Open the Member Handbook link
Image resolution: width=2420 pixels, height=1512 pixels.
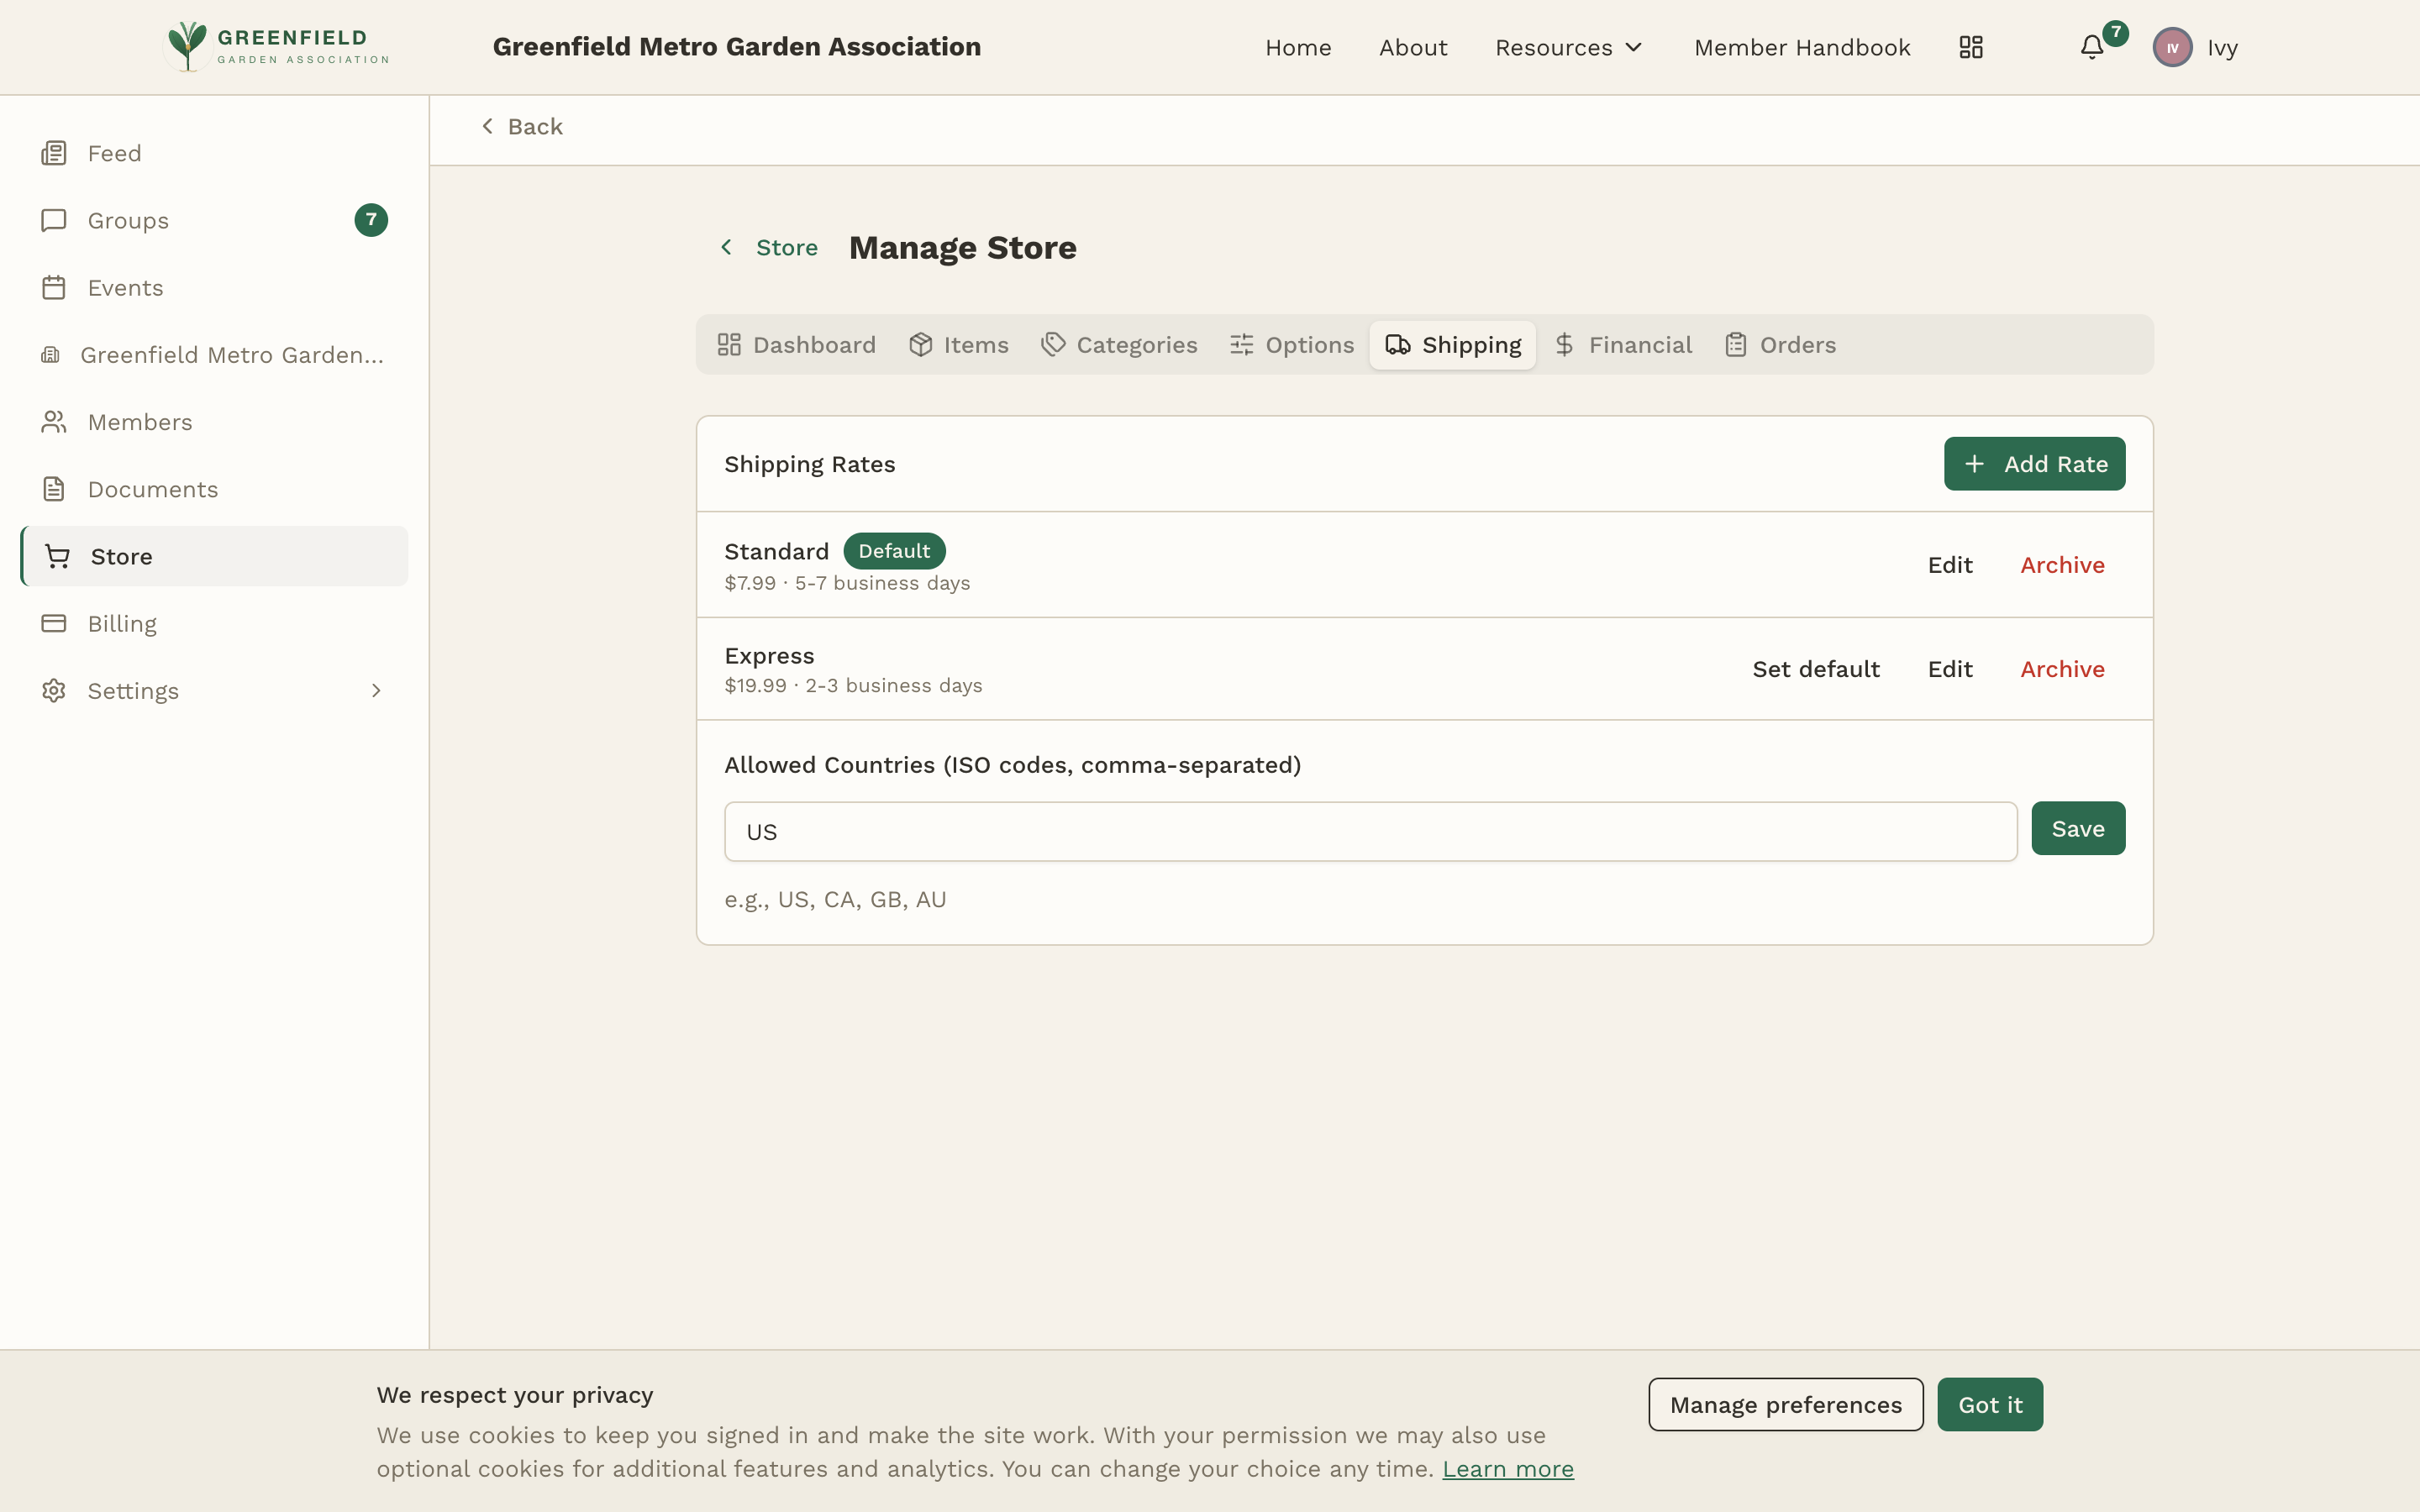point(1802,47)
